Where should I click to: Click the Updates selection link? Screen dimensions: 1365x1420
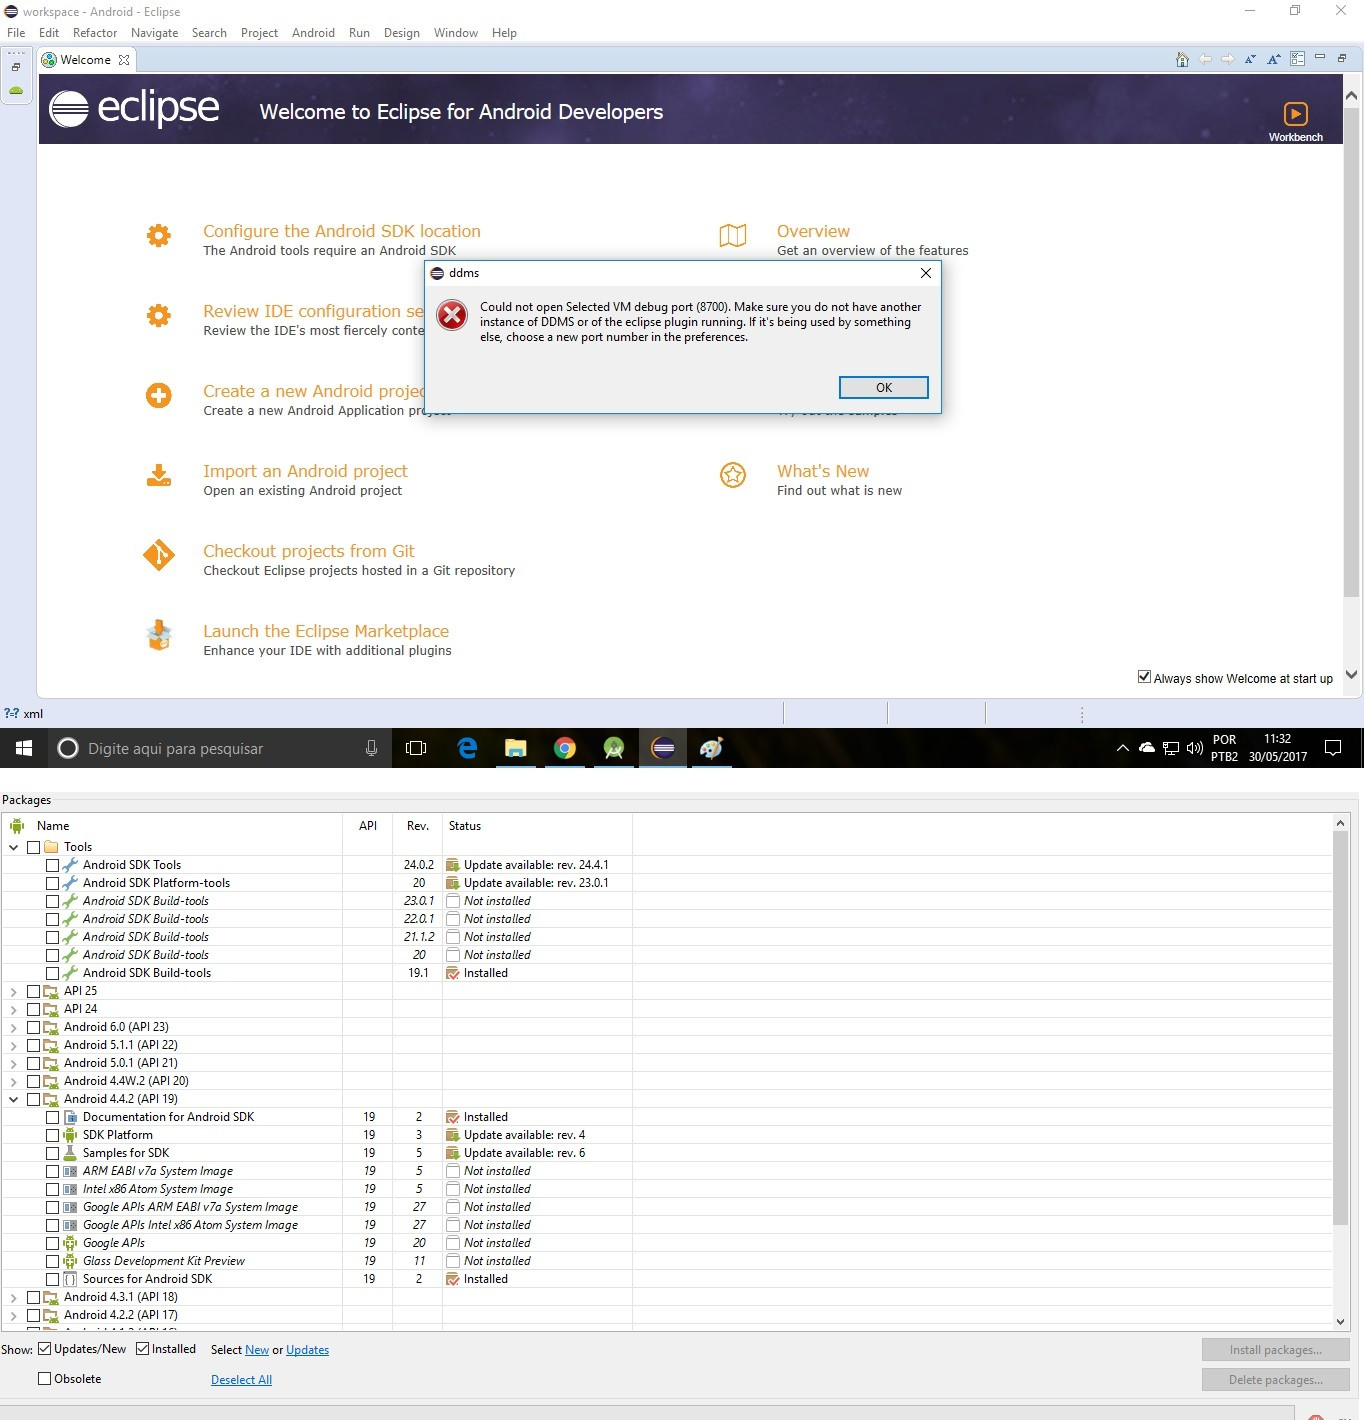(x=307, y=1350)
